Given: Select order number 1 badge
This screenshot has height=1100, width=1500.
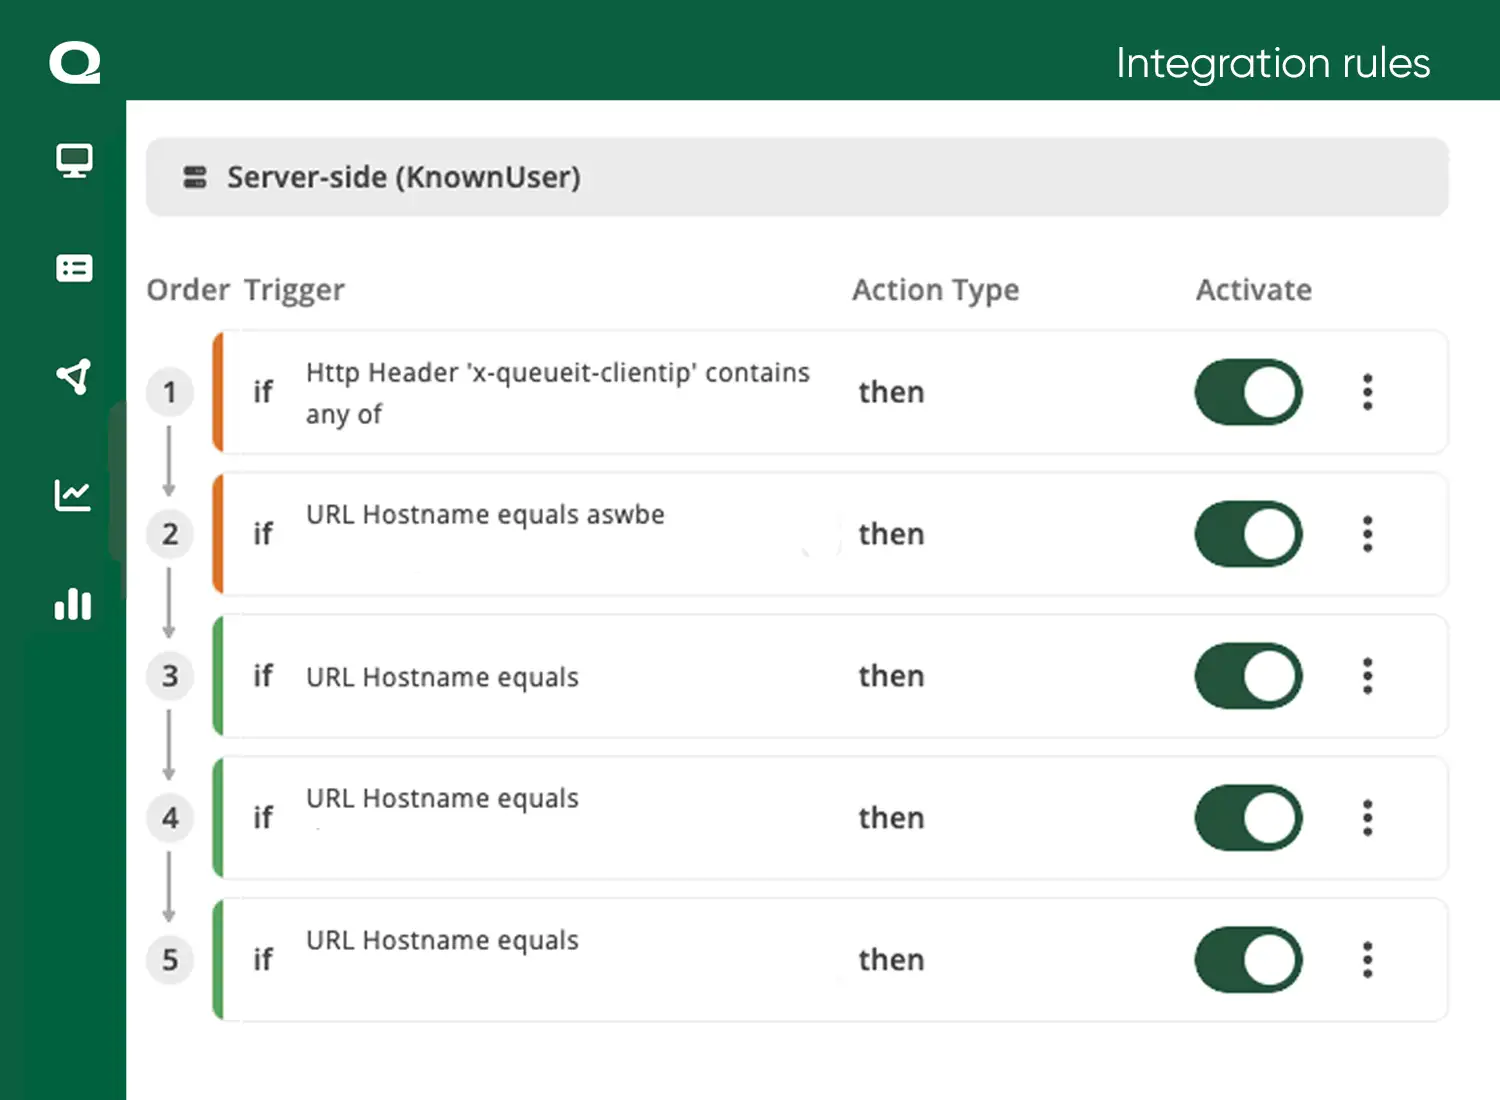Looking at the screenshot, I should pyautogui.click(x=170, y=392).
